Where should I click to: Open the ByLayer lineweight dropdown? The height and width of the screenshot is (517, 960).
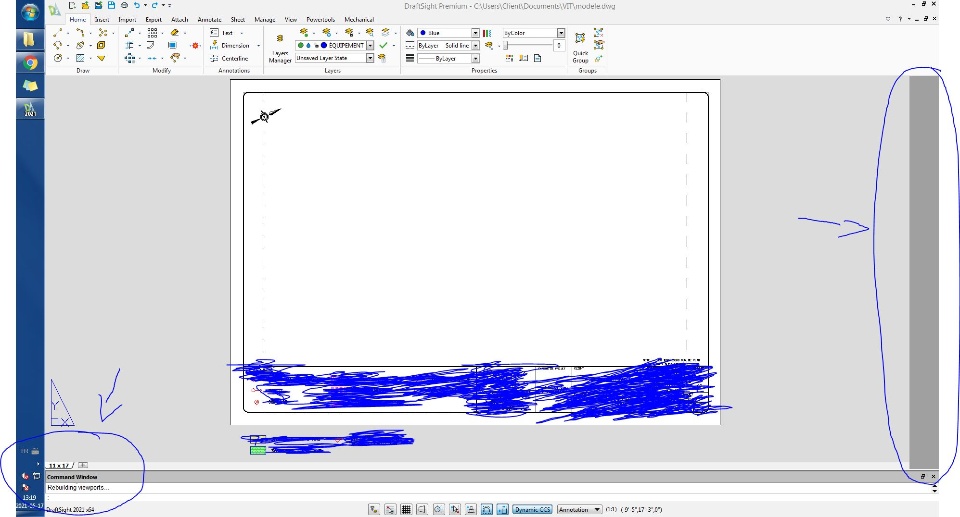[475, 58]
